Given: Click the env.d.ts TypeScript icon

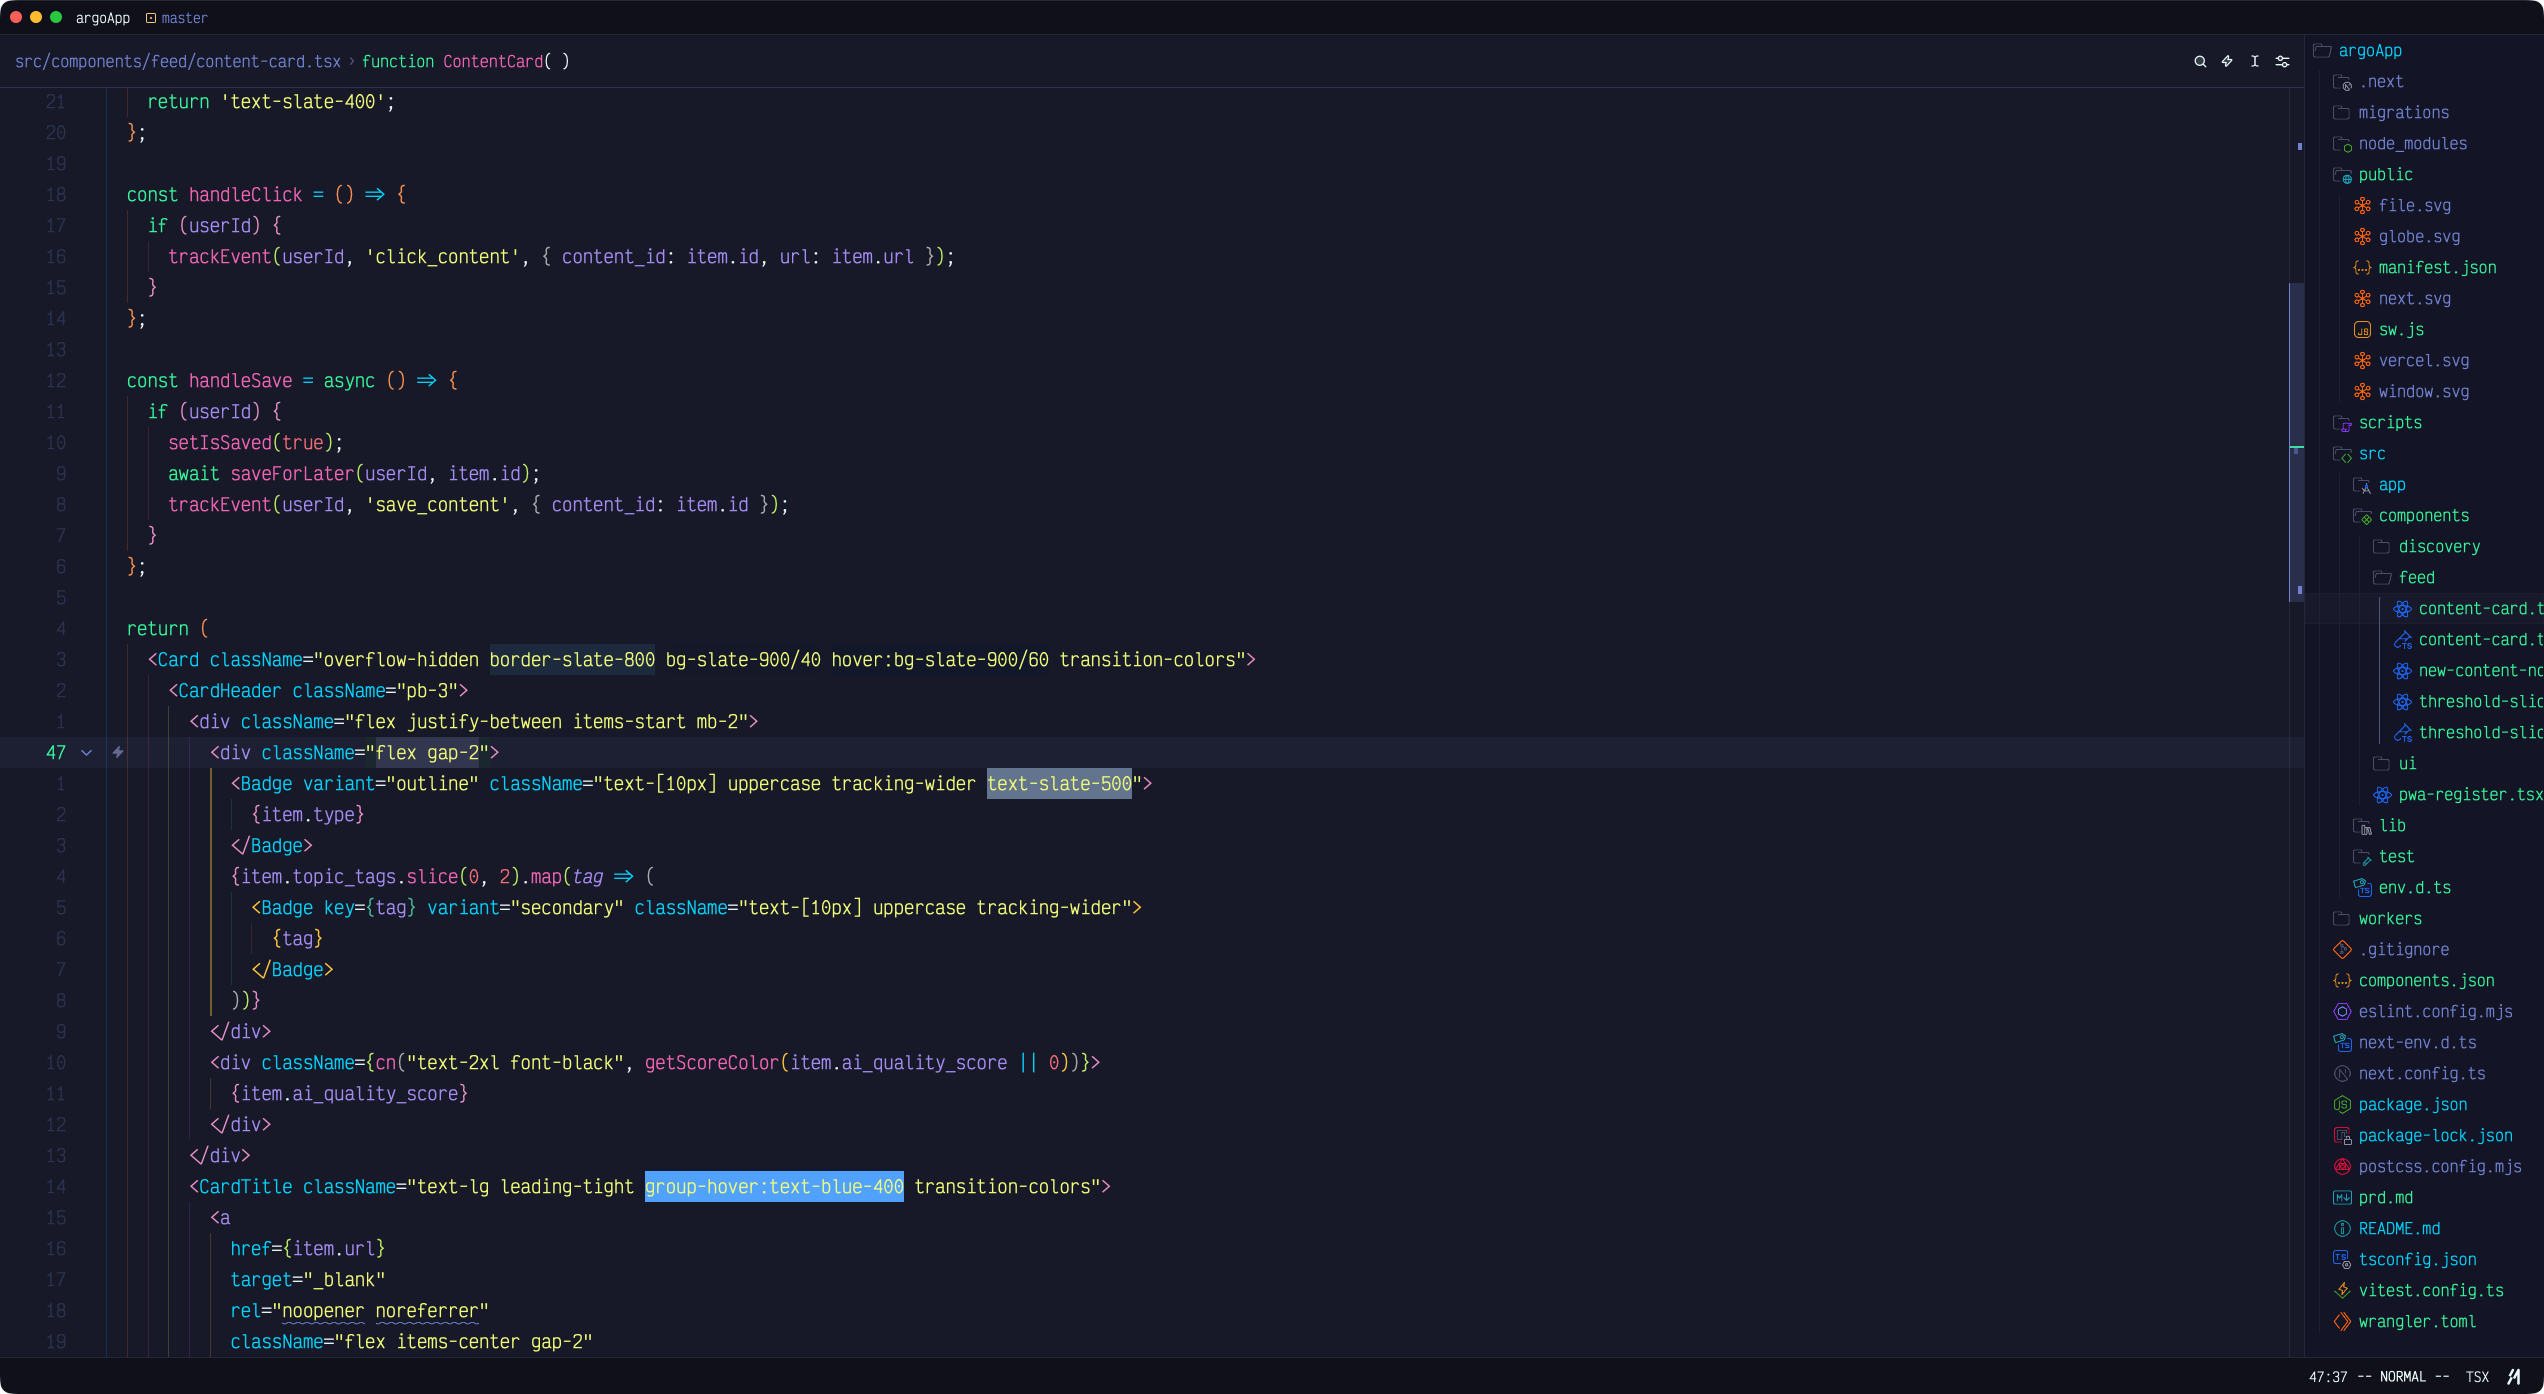Looking at the screenshot, I should [x=2362, y=888].
